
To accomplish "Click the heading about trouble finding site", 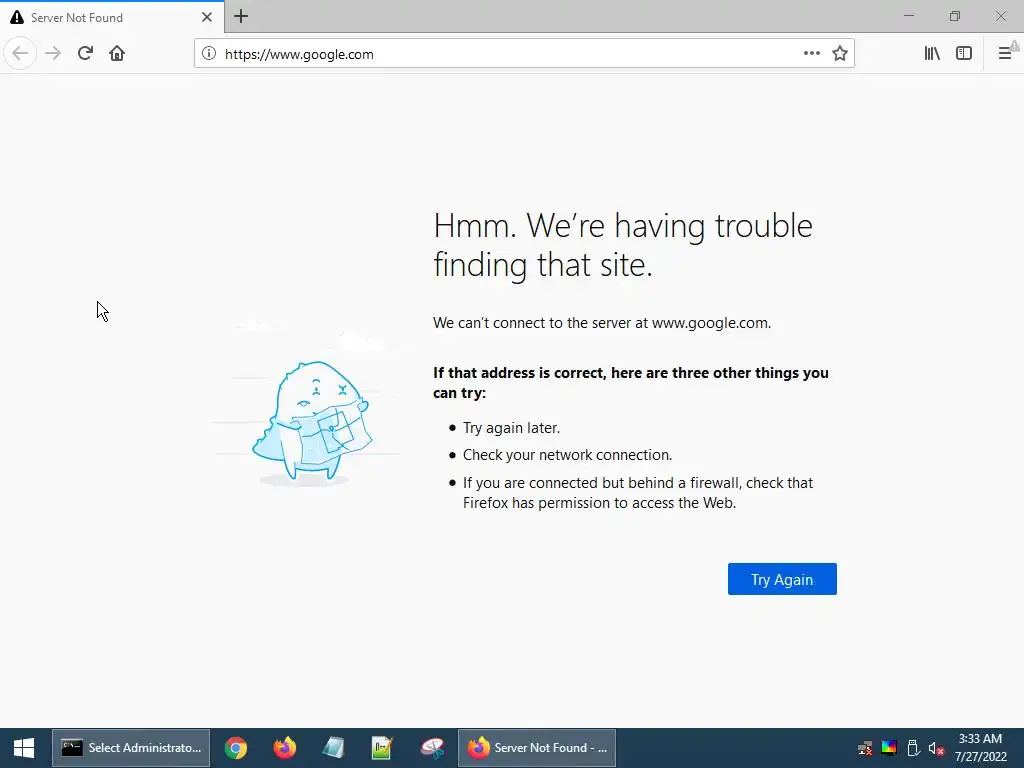I will coord(623,245).
